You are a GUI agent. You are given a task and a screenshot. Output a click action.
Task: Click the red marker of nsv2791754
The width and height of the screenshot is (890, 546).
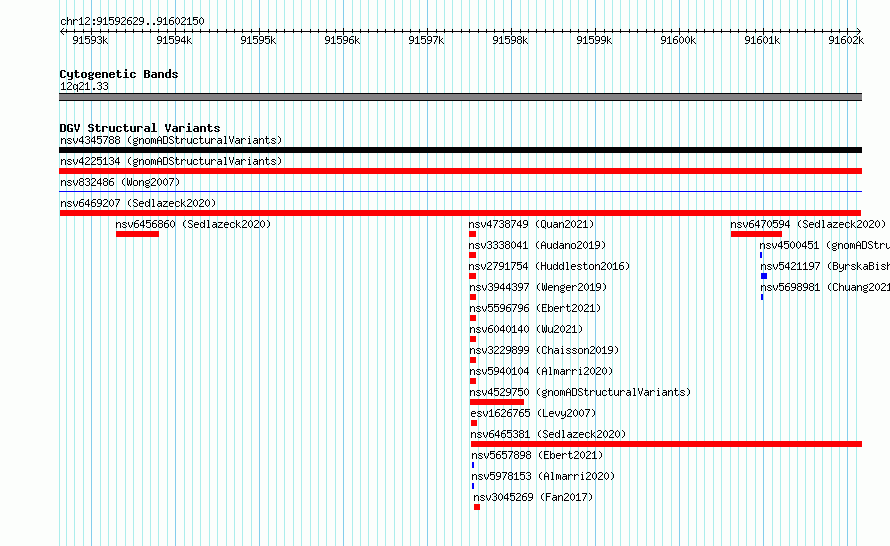tap(473, 276)
